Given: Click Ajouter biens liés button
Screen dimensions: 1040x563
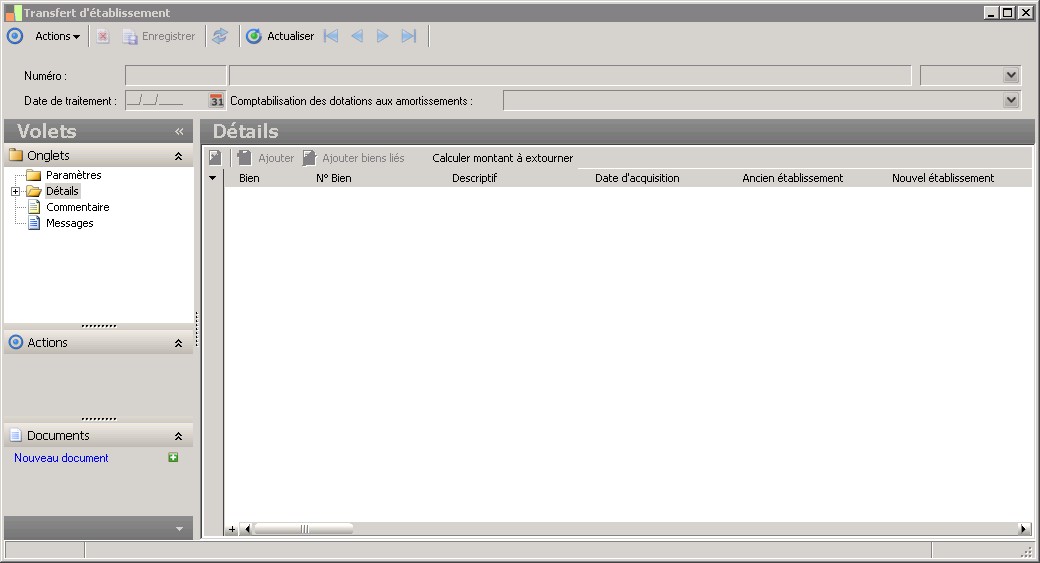Looking at the screenshot, I should coord(354,158).
